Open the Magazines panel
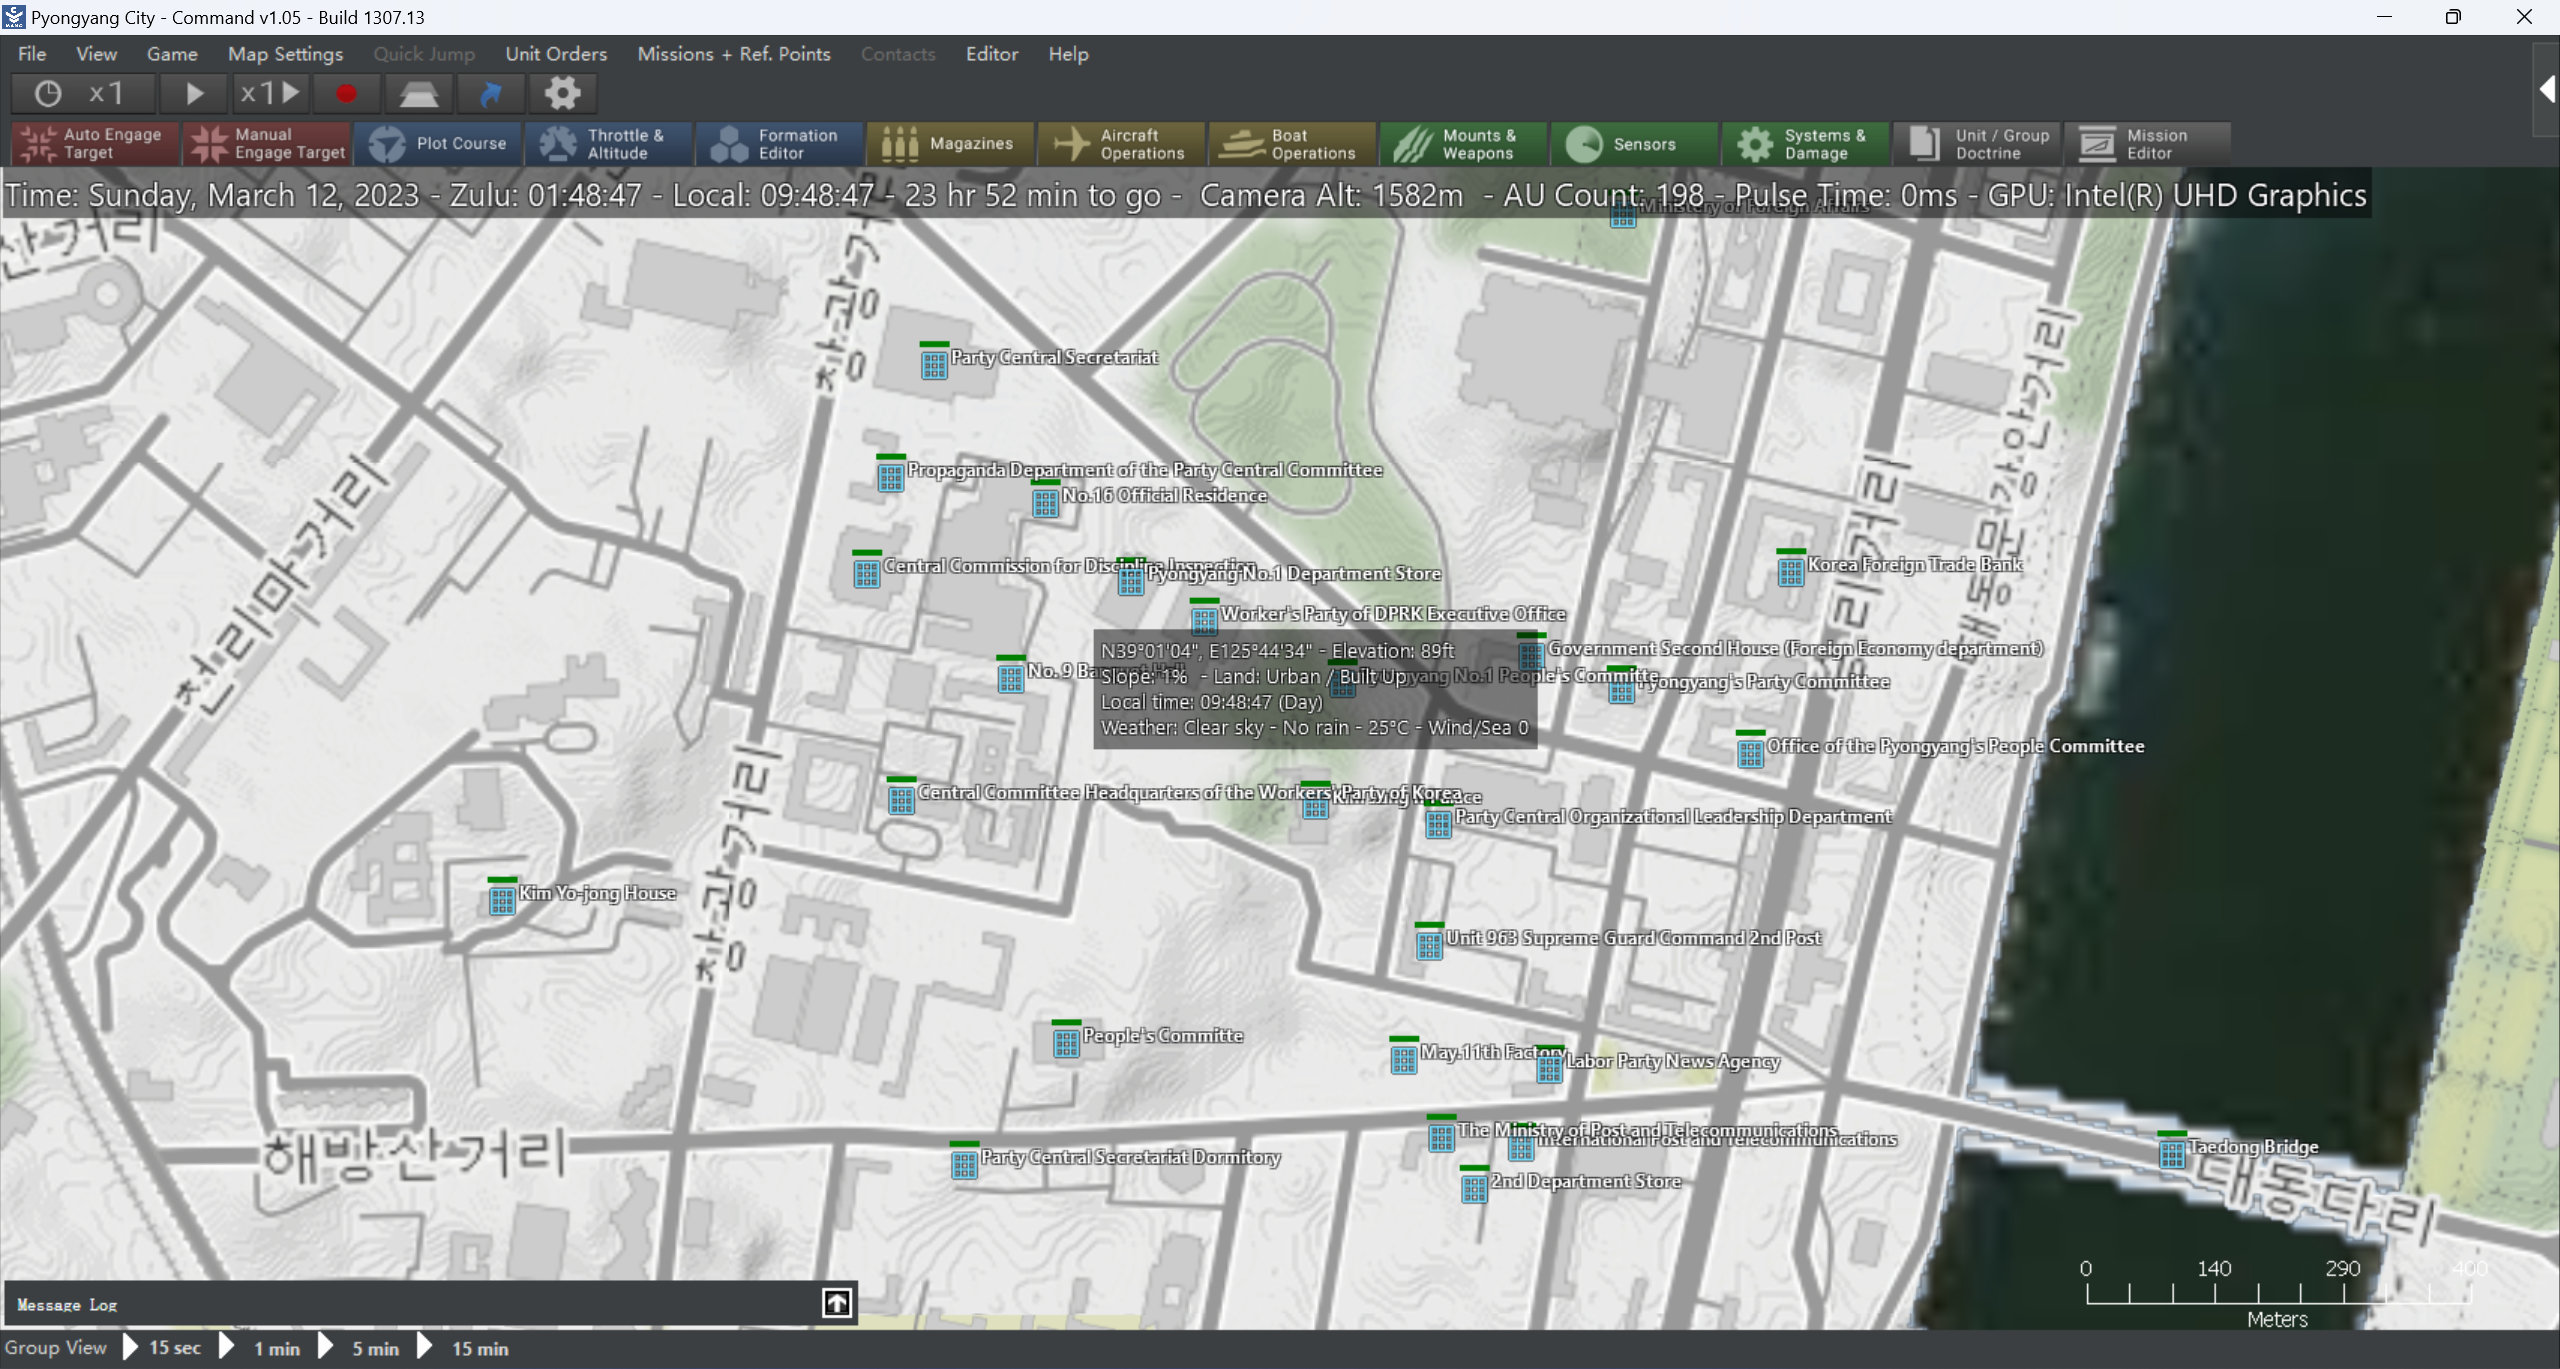2560x1369 pixels. (950, 144)
